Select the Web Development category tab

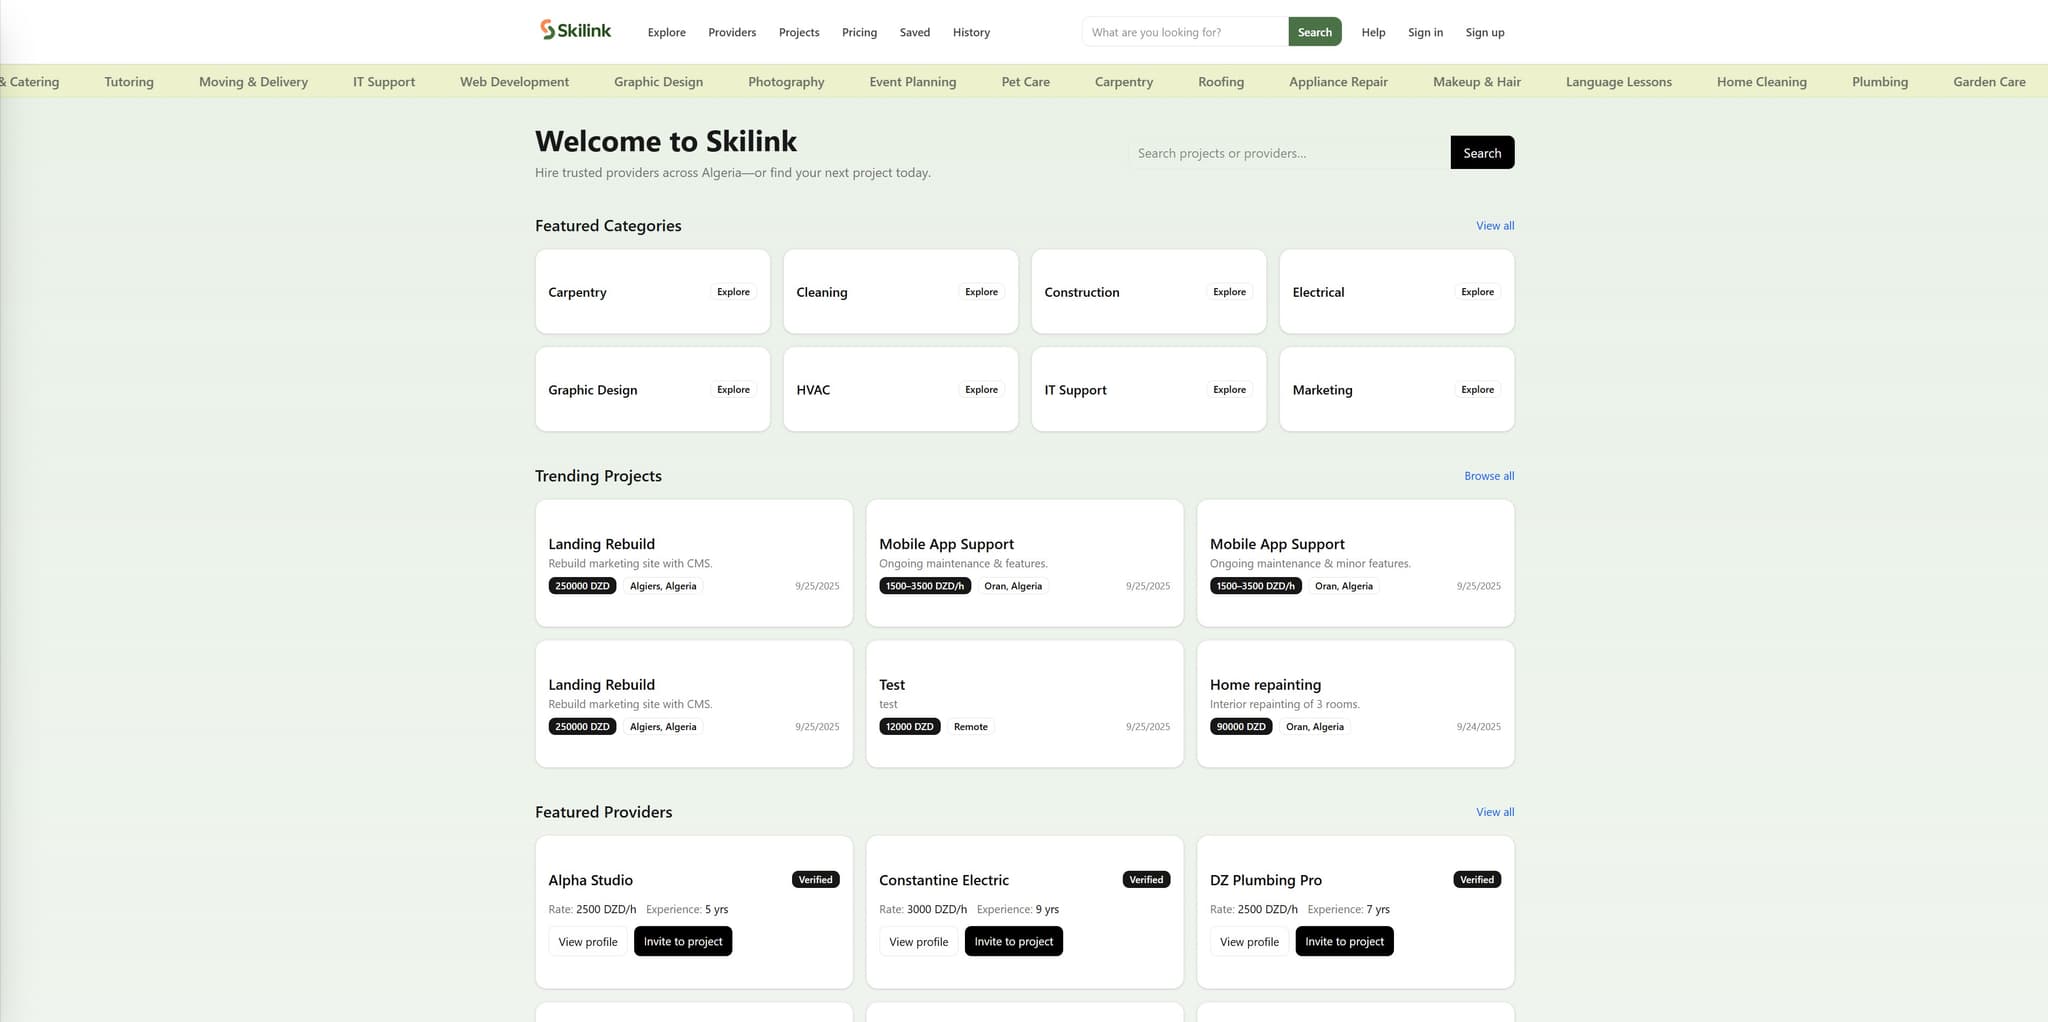pyautogui.click(x=514, y=81)
